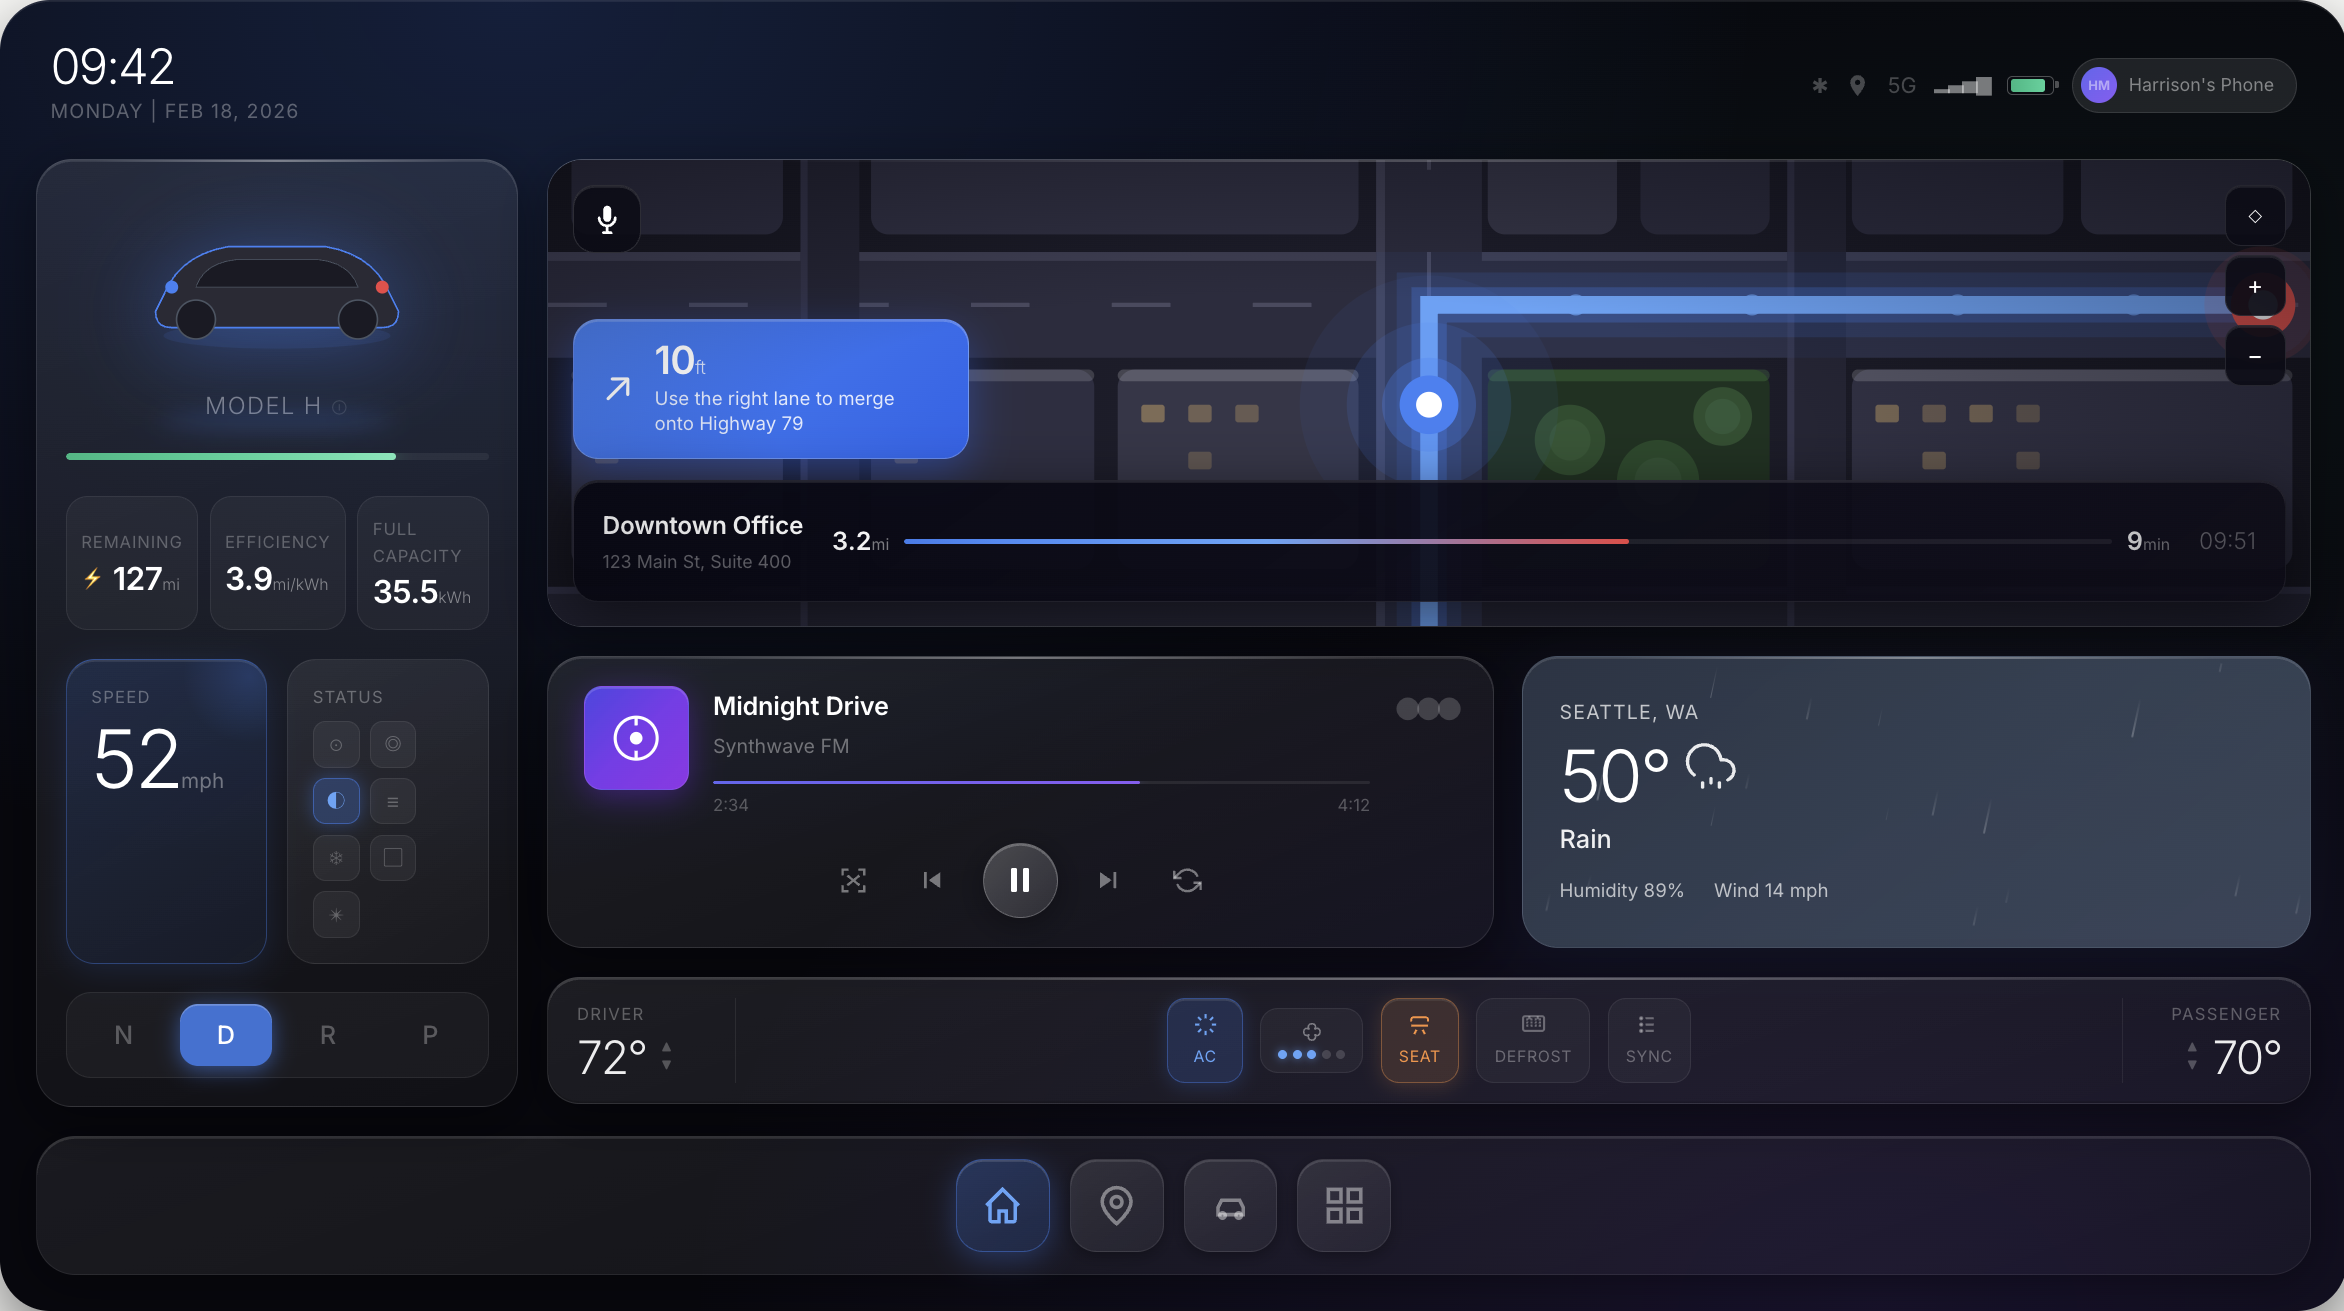Open the vehicle controls icon in bottom dock
Image resolution: width=2344 pixels, height=1311 pixels.
pyautogui.click(x=1229, y=1206)
